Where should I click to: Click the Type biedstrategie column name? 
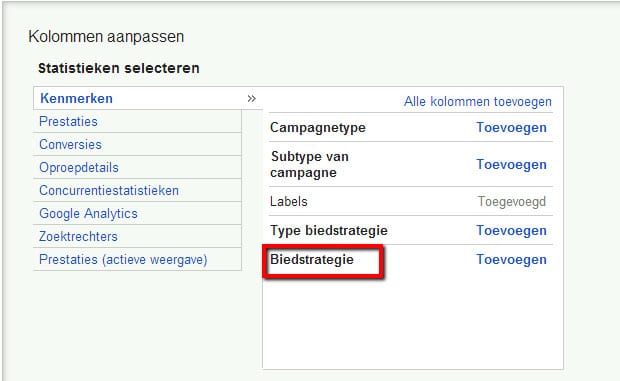pos(329,230)
